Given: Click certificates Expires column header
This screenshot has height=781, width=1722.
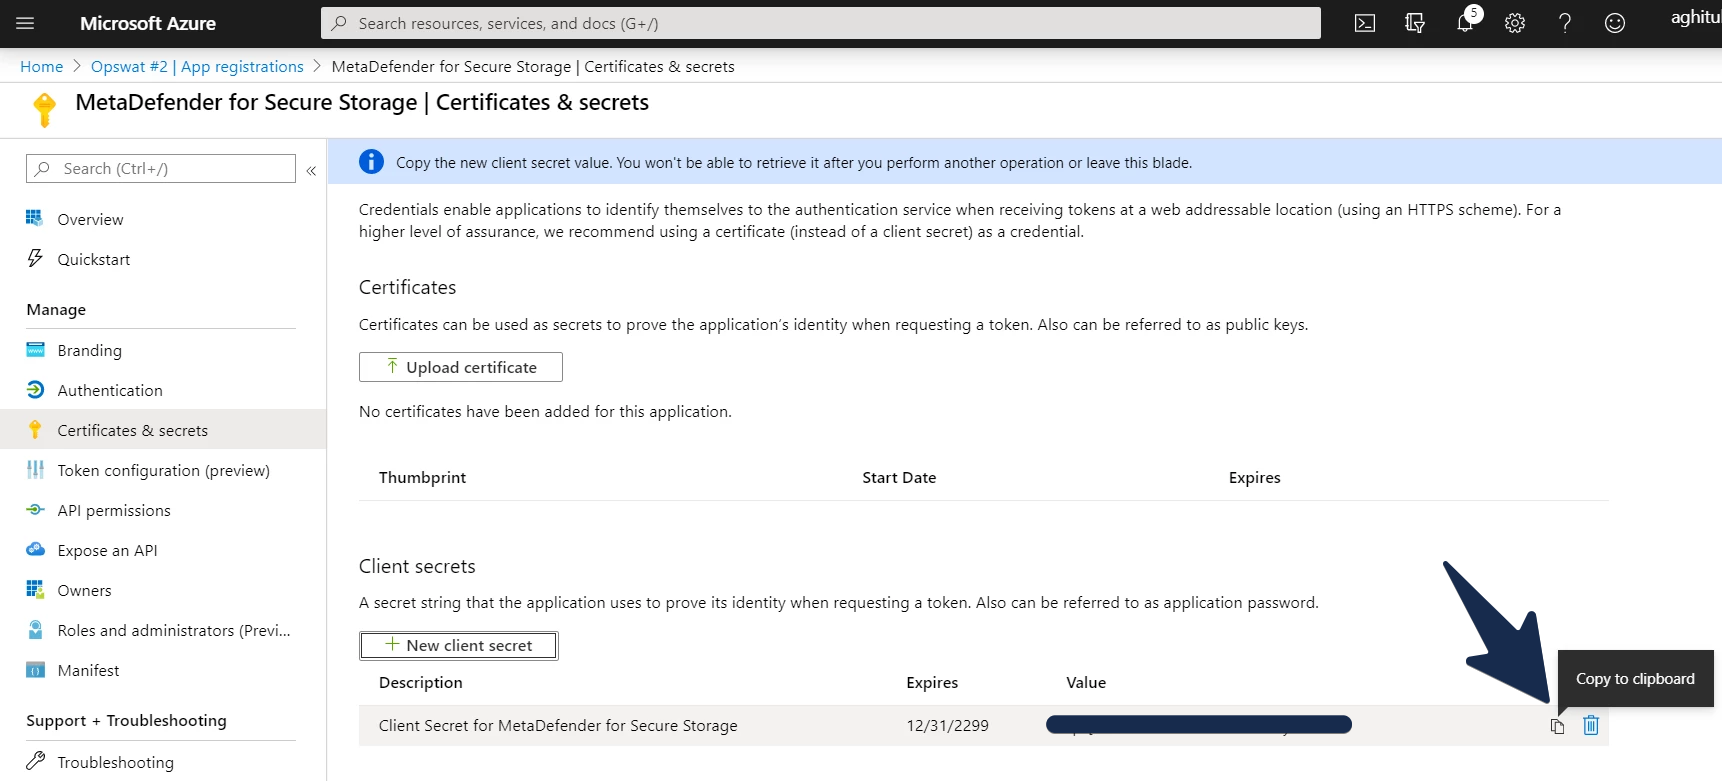Looking at the screenshot, I should pyautogui.click(x=1254, y=477).
